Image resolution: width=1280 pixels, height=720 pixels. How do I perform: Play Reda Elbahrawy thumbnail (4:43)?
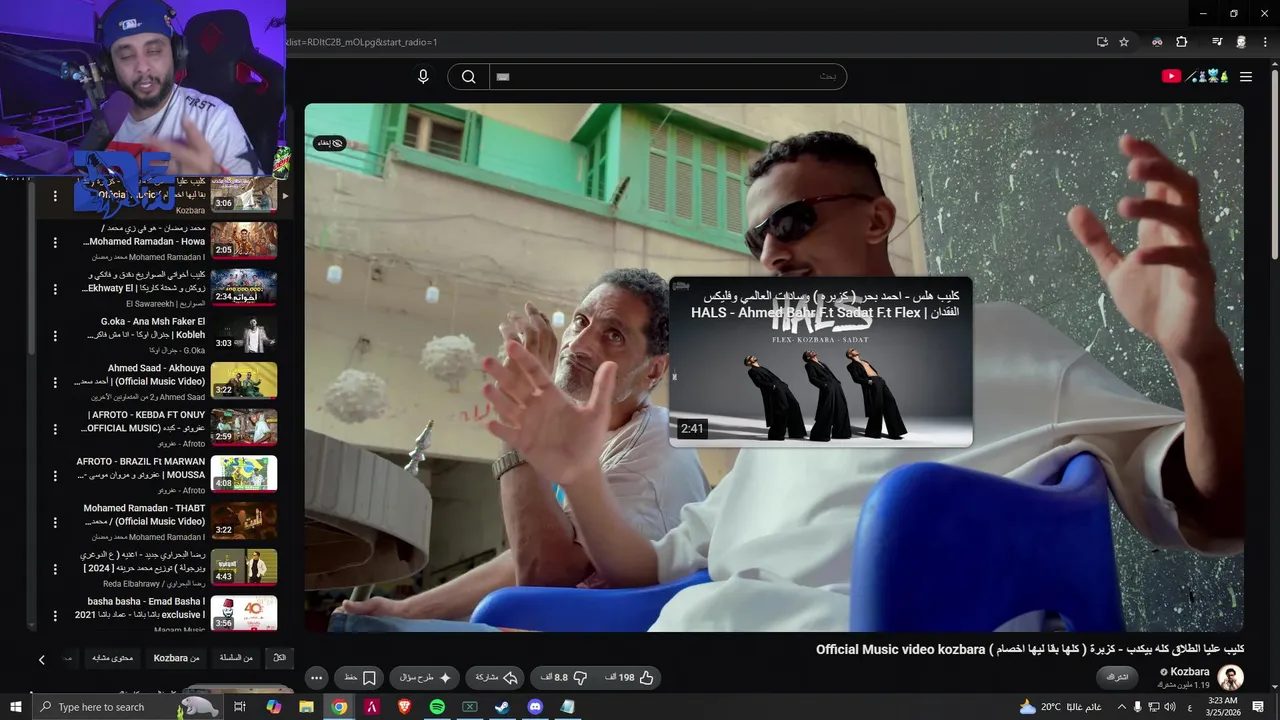tap(244, 567)
